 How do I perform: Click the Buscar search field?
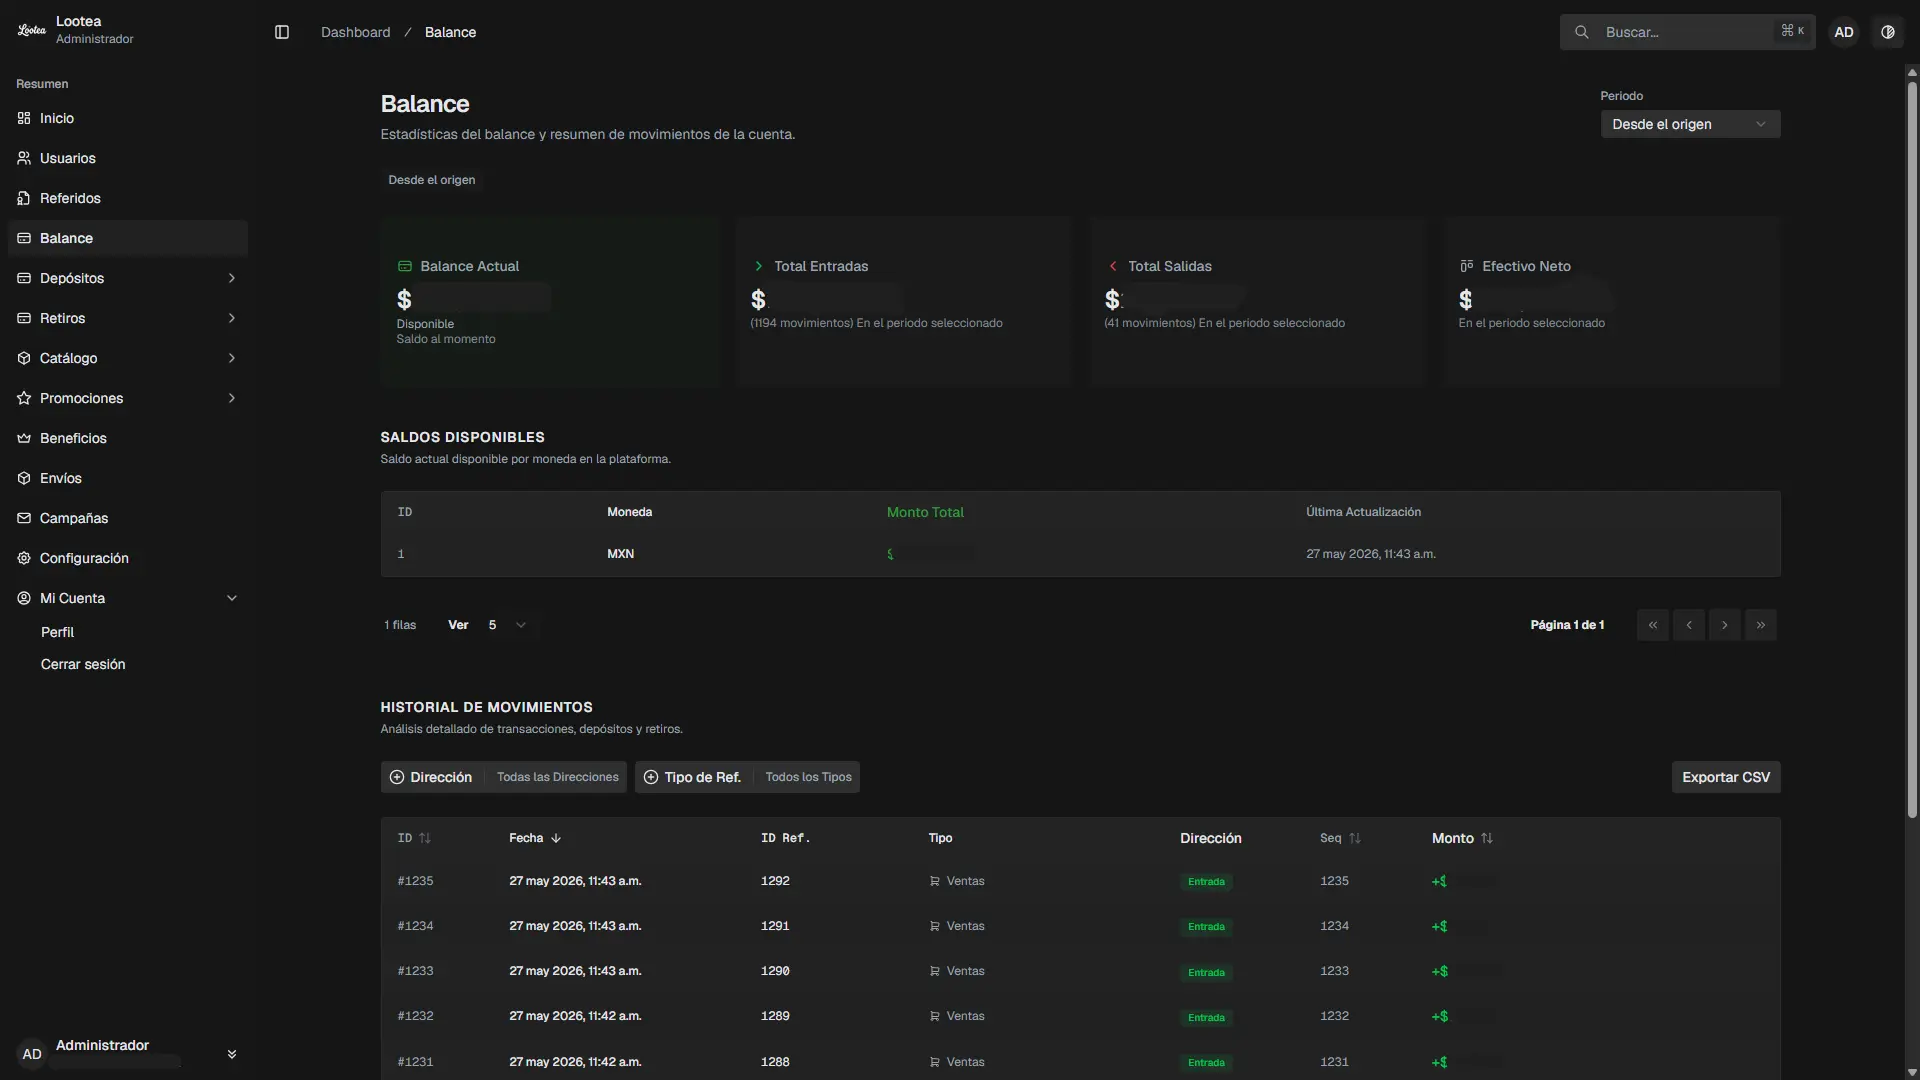[1688, 32]
